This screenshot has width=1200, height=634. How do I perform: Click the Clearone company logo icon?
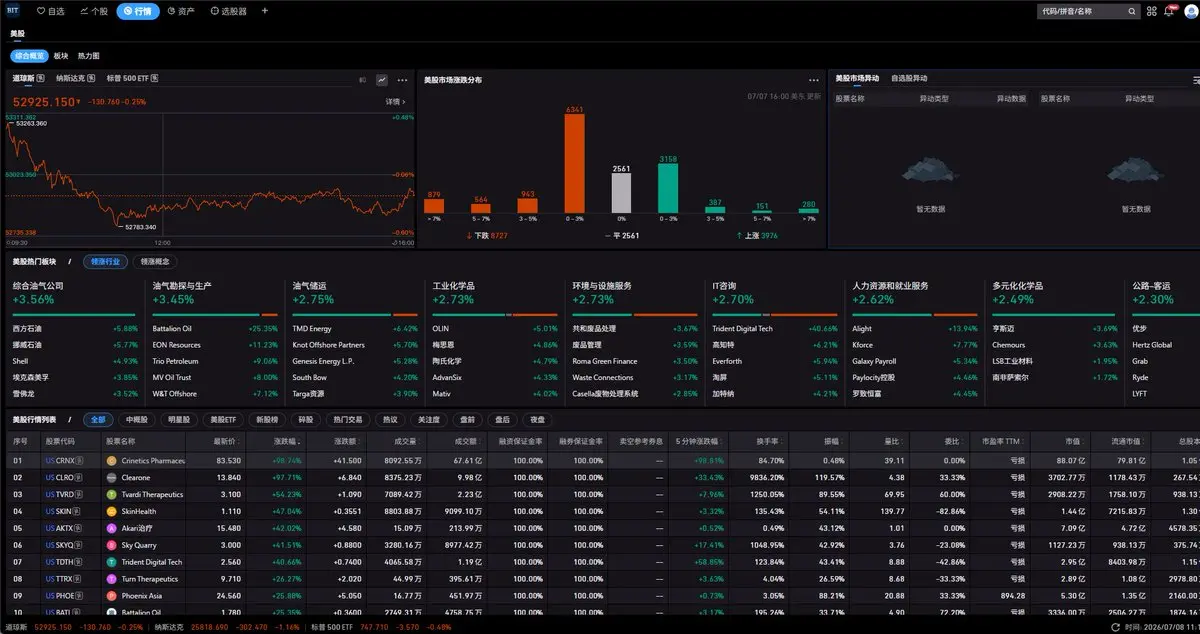[112, 478]
